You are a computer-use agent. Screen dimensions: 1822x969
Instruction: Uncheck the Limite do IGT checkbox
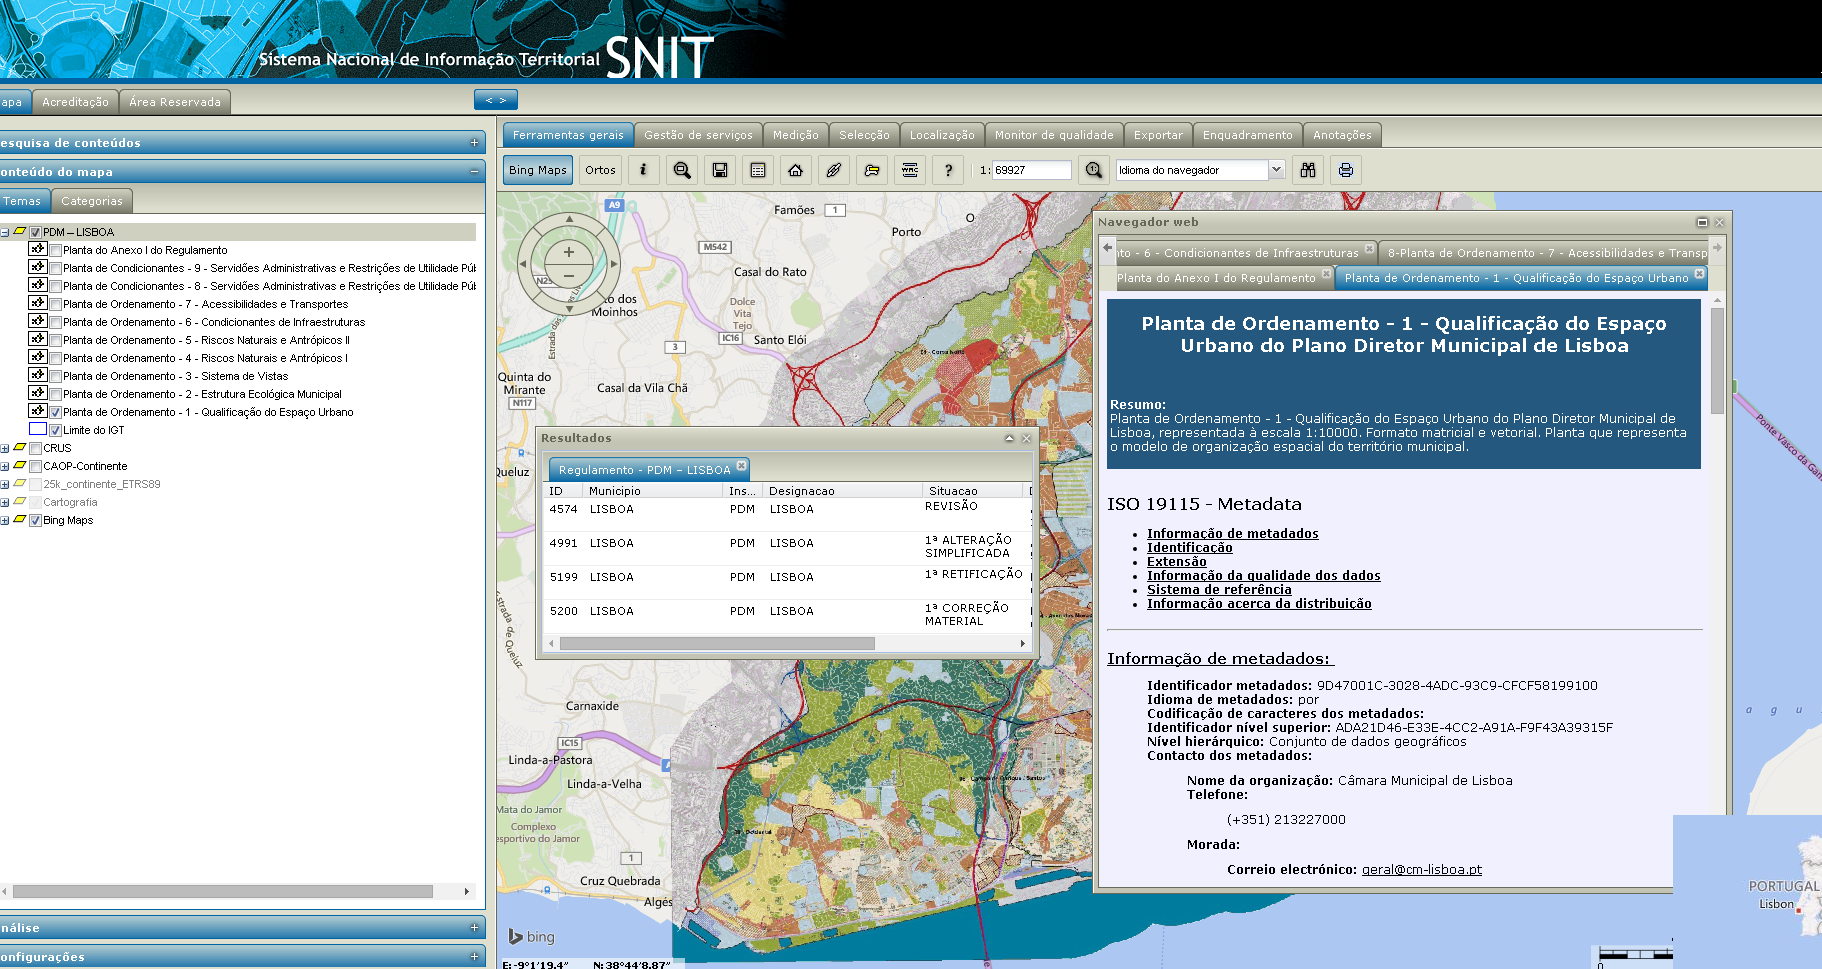point(56,431)
